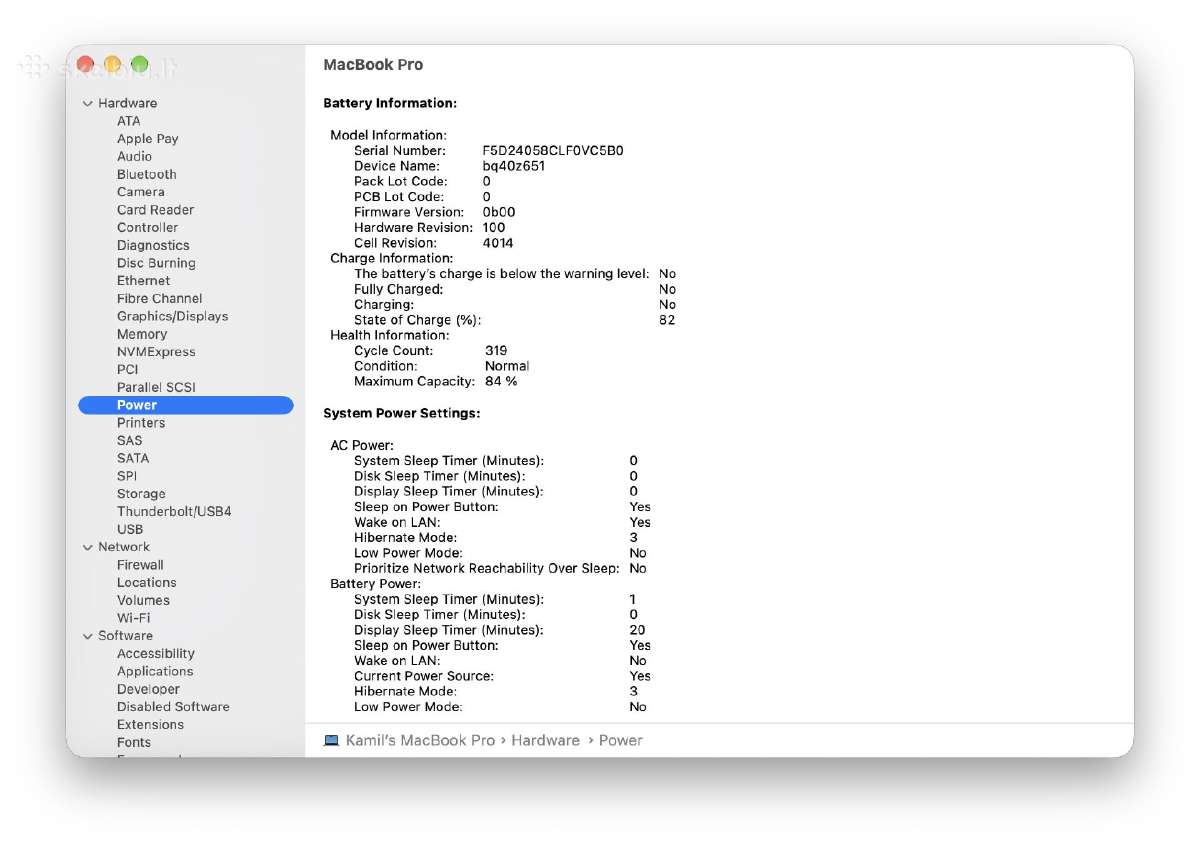Click the green zoom window button
Screen dimensions: 1200x845
point(139,64)
